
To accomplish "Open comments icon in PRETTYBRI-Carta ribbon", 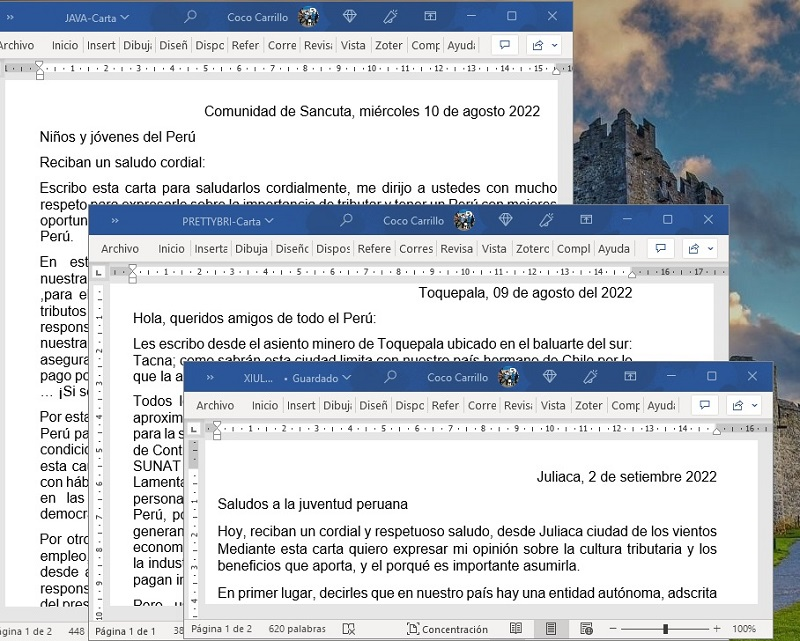I will tap(659, 249).
